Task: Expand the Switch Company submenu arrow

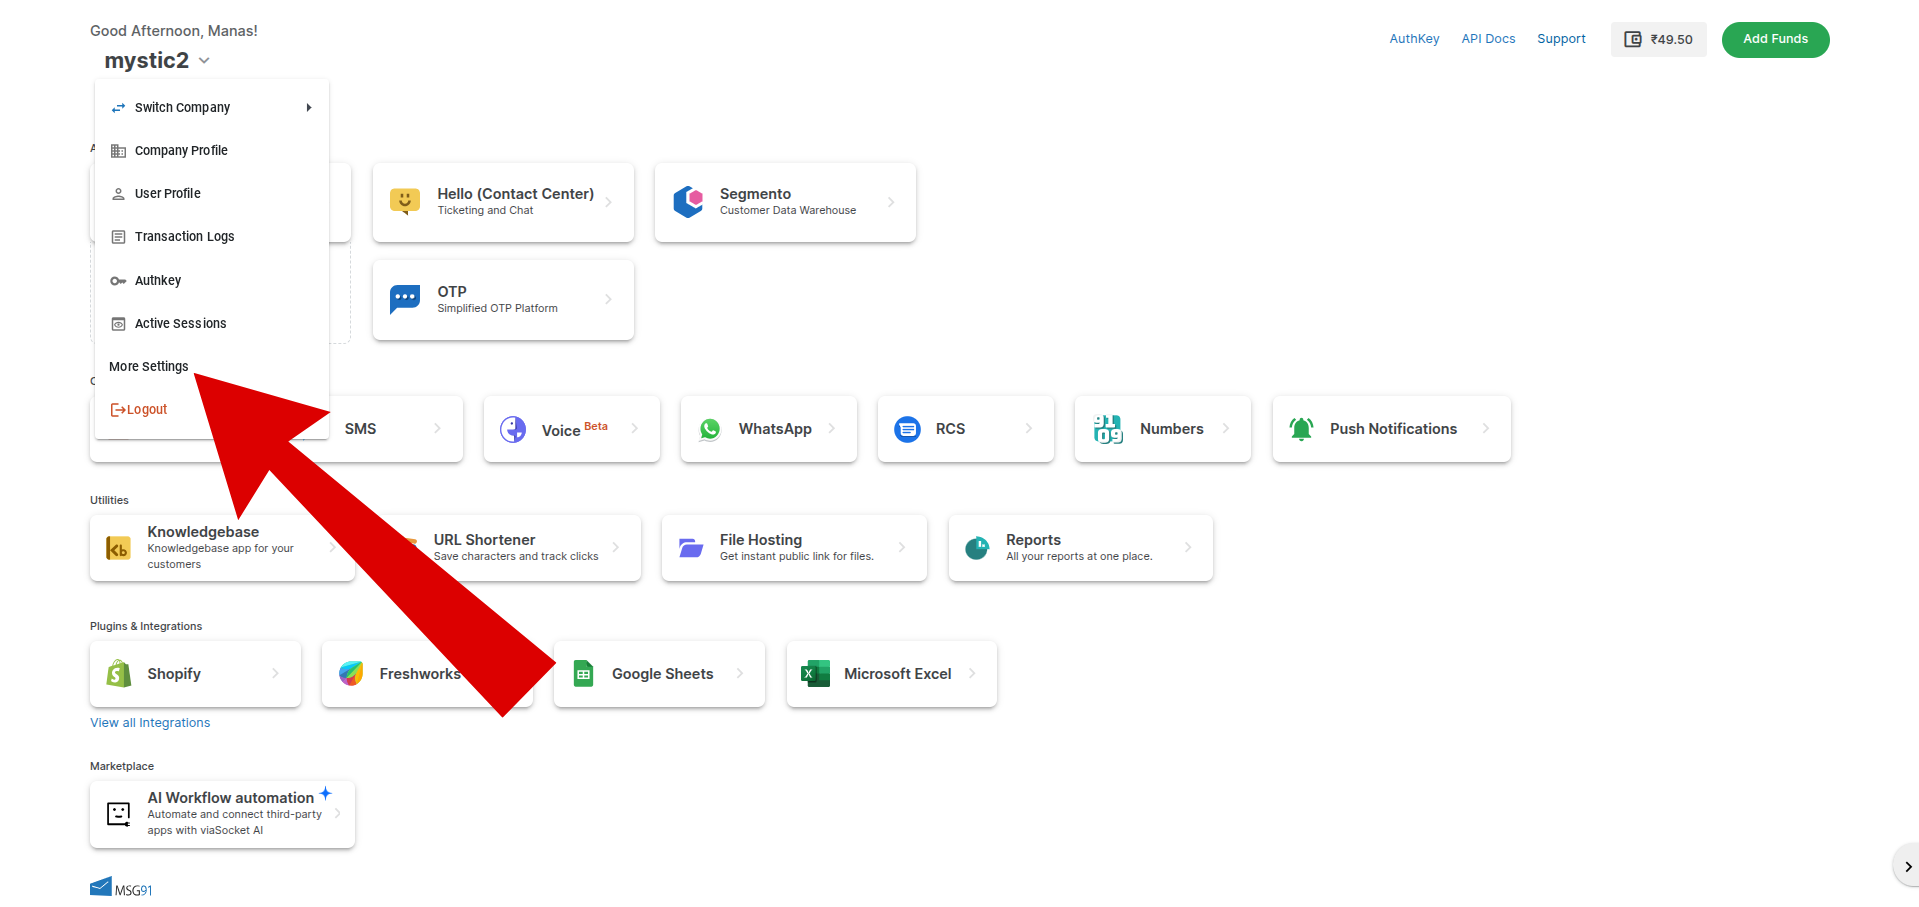Action: 309,108
